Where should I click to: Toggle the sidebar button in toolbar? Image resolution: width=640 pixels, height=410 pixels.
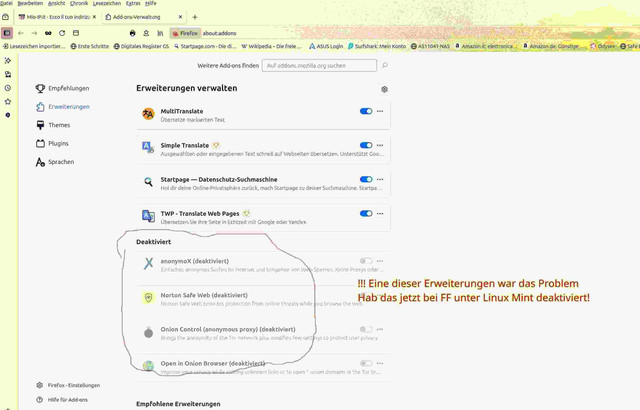(x=7, y=33)
